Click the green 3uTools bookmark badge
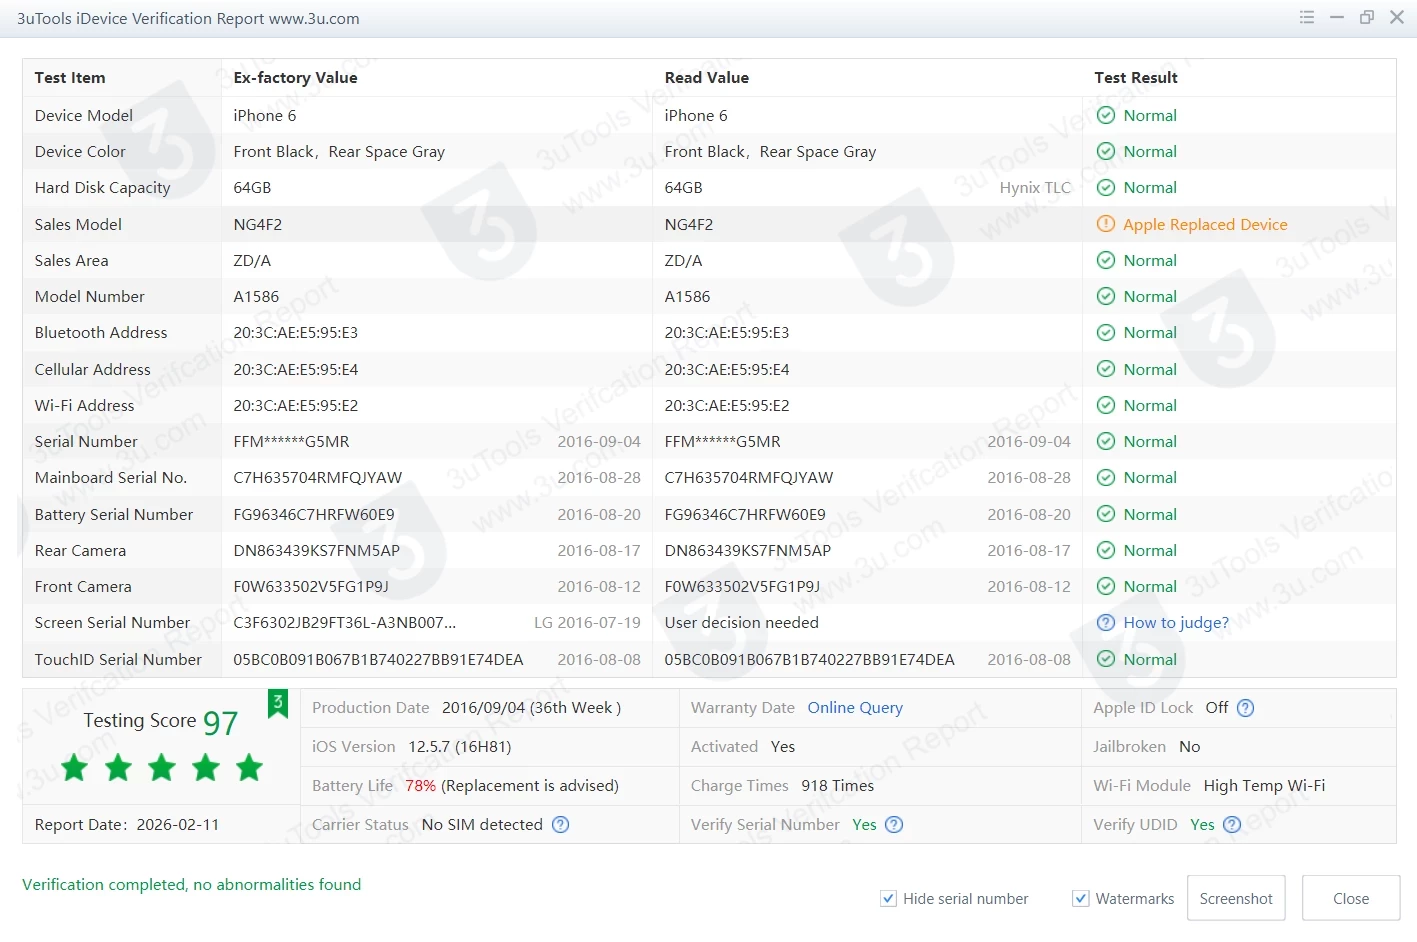The height and width of the screenshot is (942, 1417). pyautogui.click(x=278, y=704)
